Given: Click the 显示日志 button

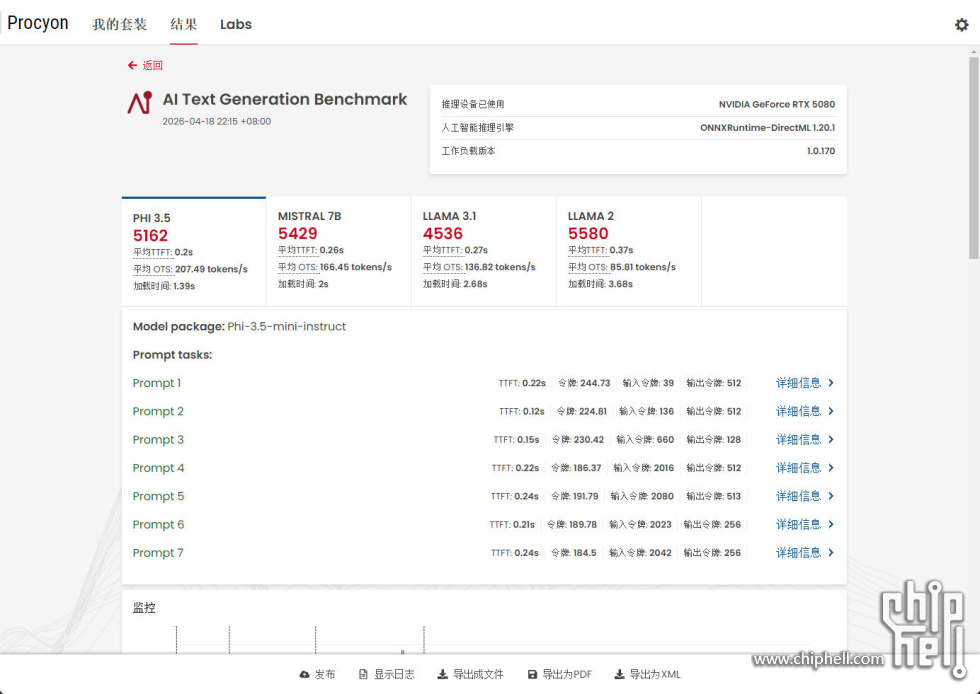Looking at the screenshot, I should [387, 674].
